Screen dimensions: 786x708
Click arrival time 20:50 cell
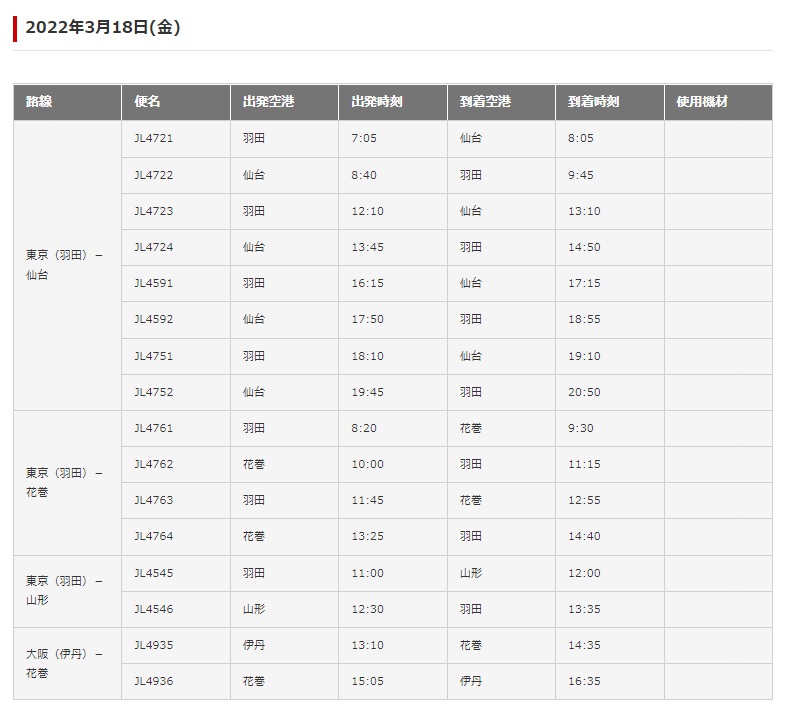click(610, 393)
